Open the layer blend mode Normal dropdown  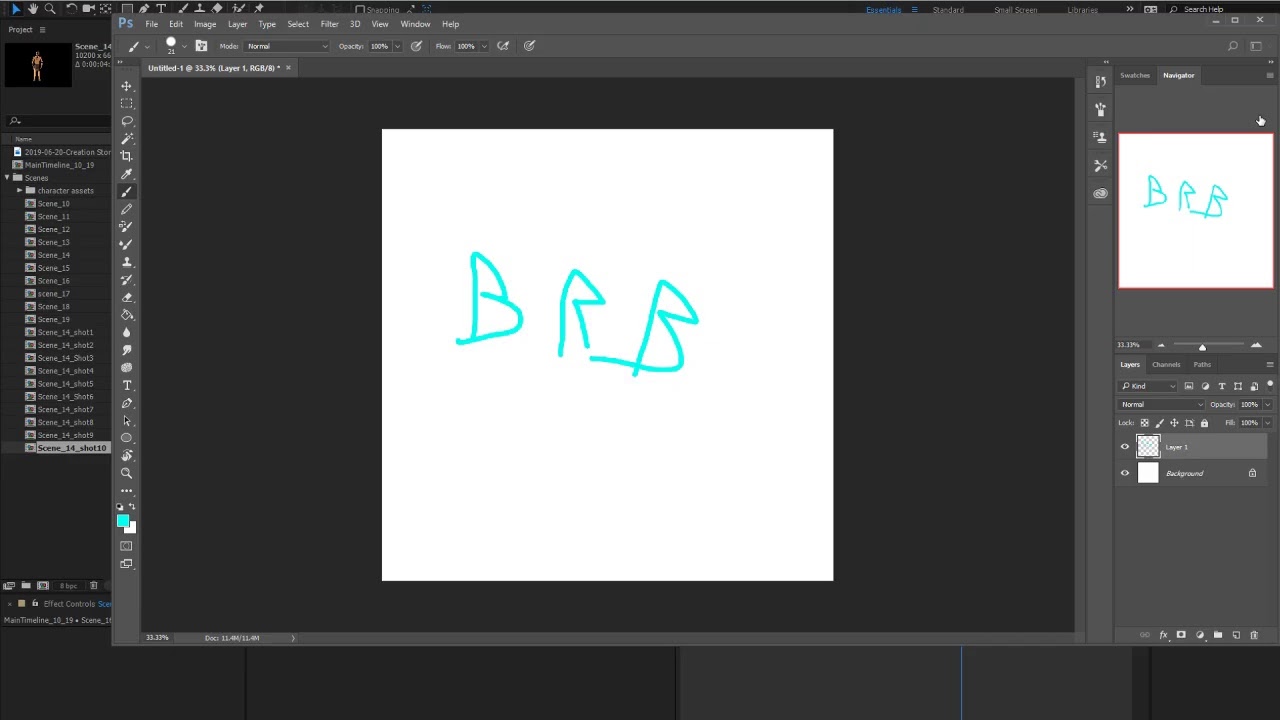(x=1162, y=404)
